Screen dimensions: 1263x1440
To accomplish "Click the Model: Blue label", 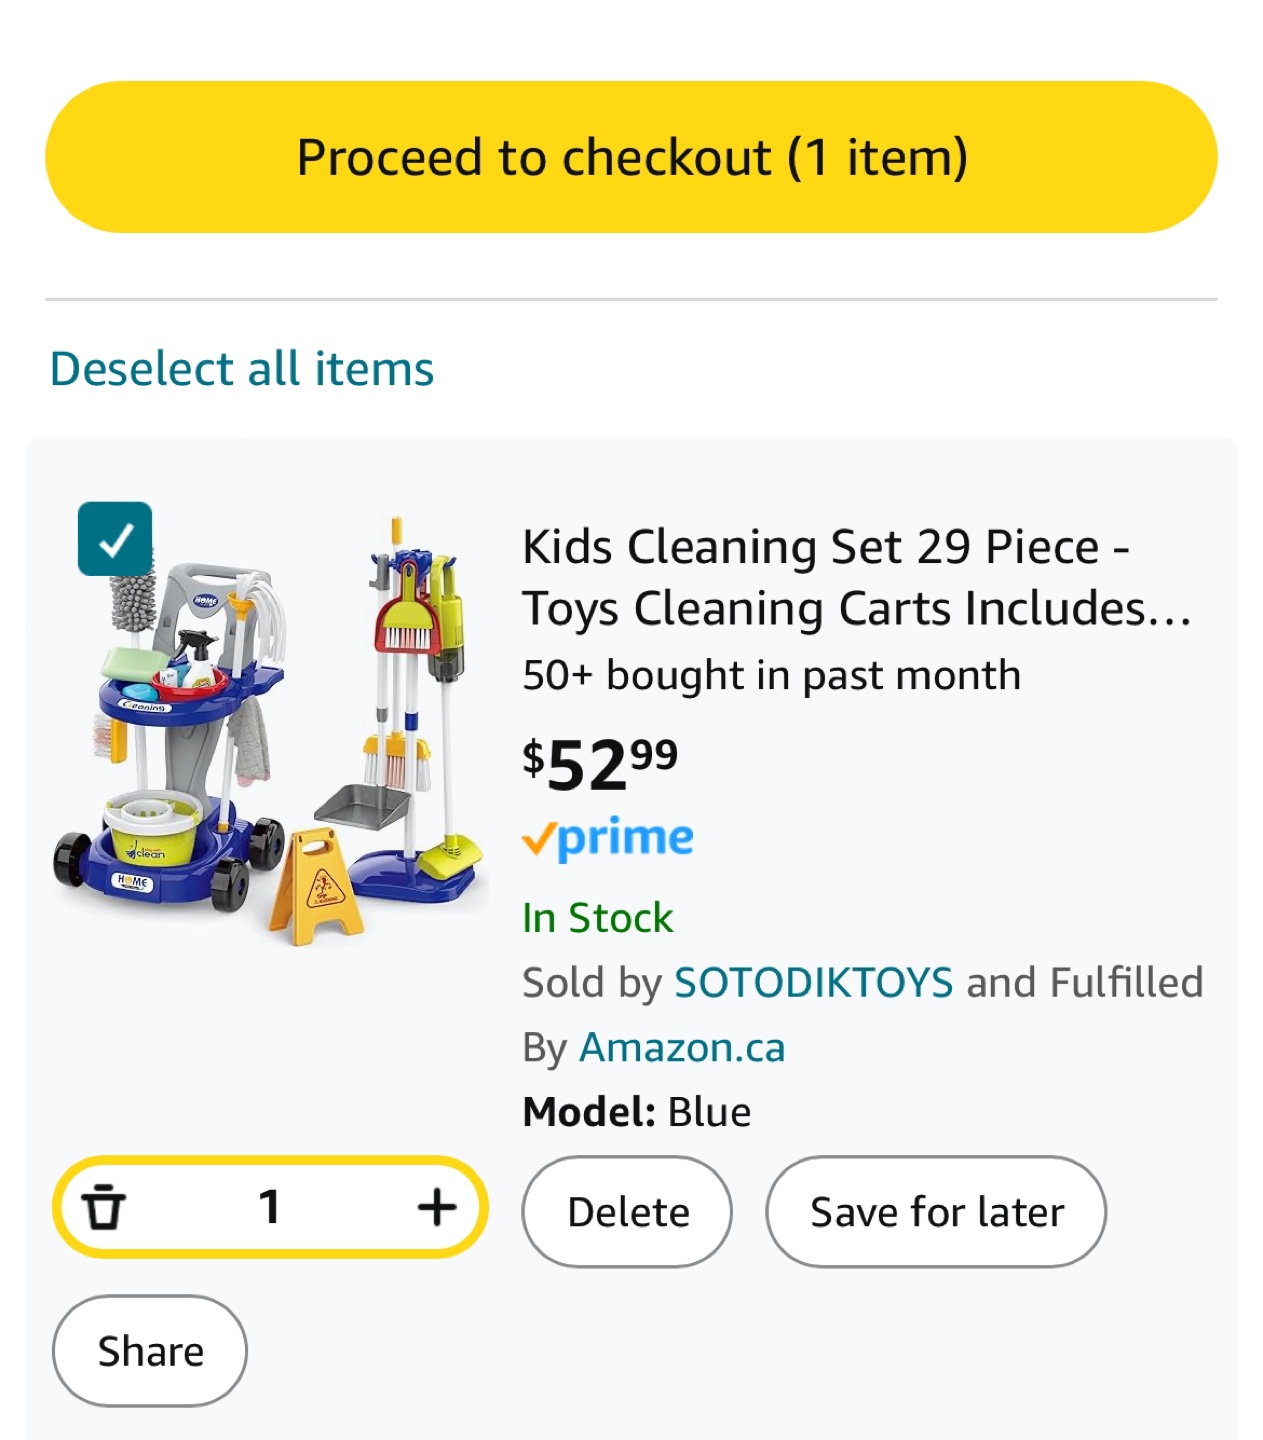I will pos(636,1112).
